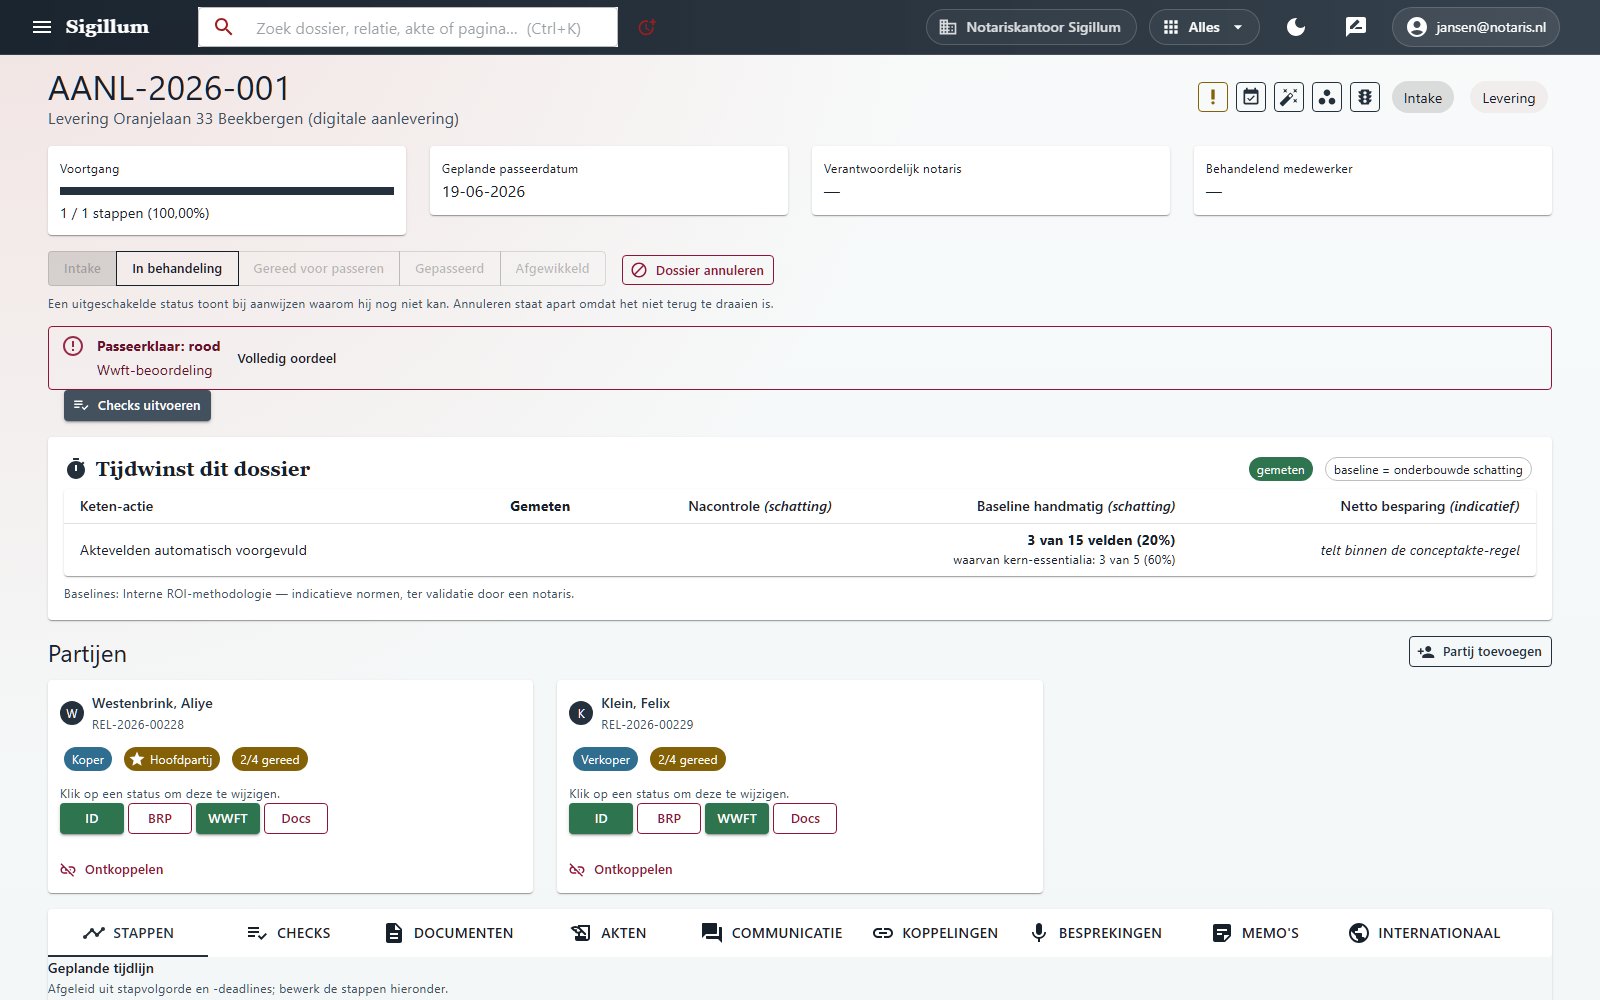
Task: Set dossier status to In behandeling
Action: (x=177, y=268)
